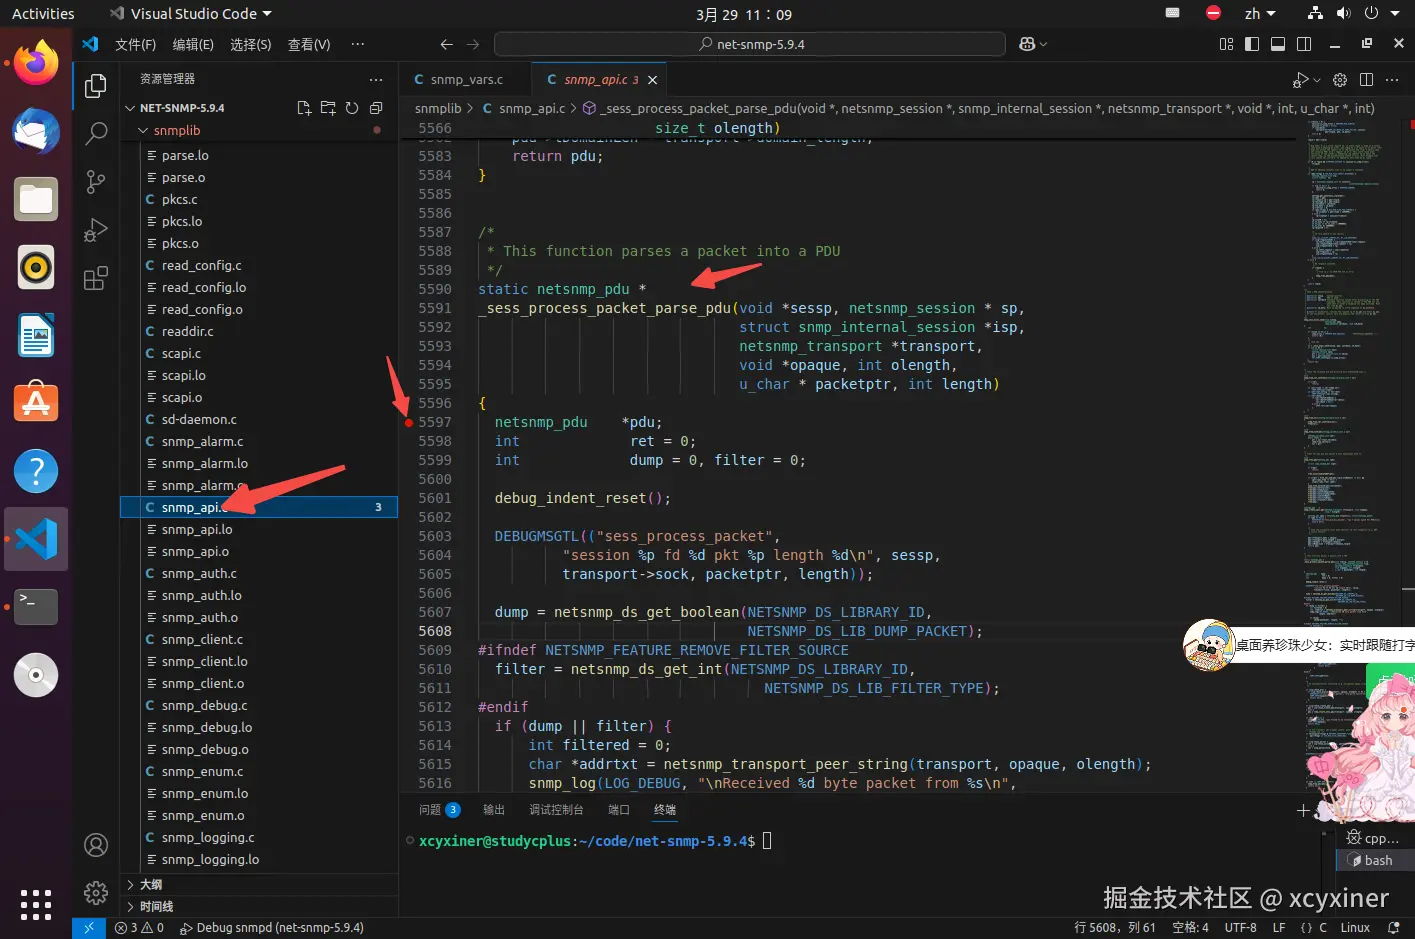Open the 查看(V) menu
This screenshot has height=939, width=1415.
[309, 44]
